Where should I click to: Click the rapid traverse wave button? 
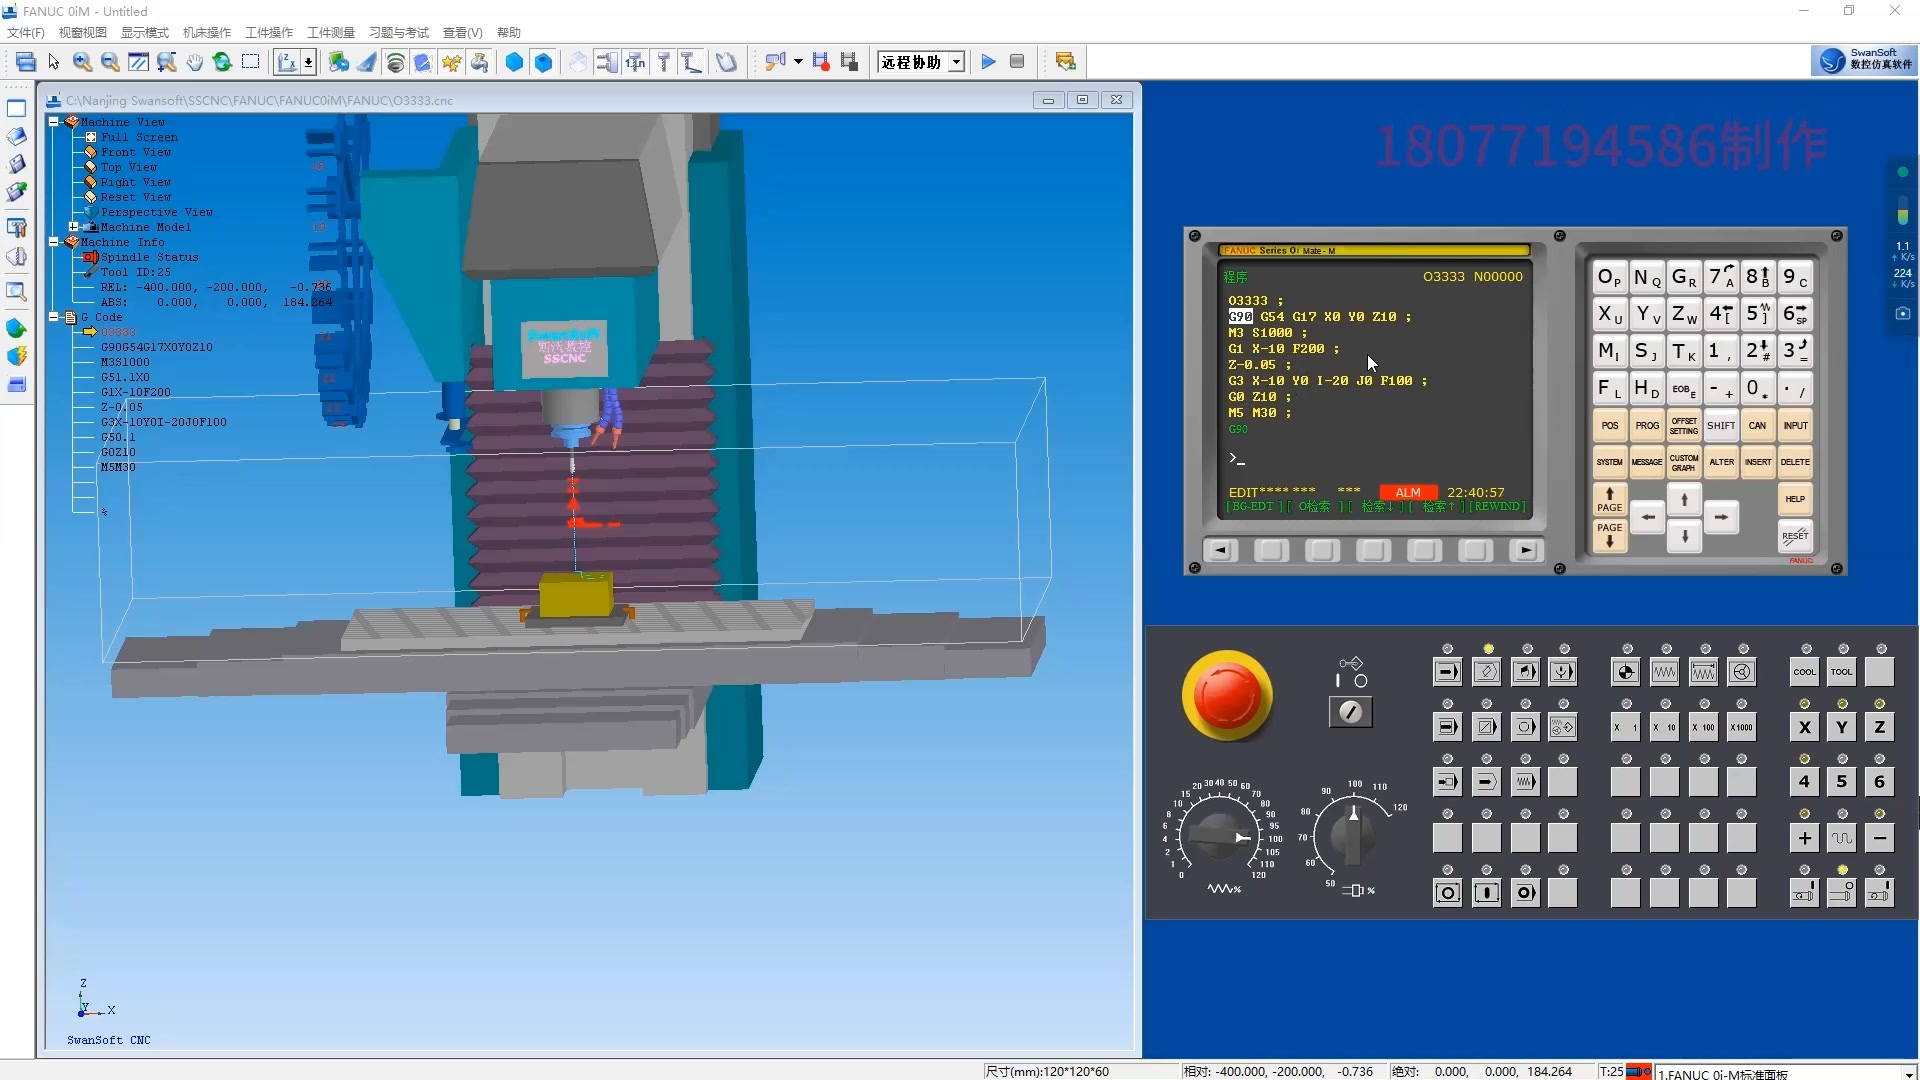click(1842, 838)
